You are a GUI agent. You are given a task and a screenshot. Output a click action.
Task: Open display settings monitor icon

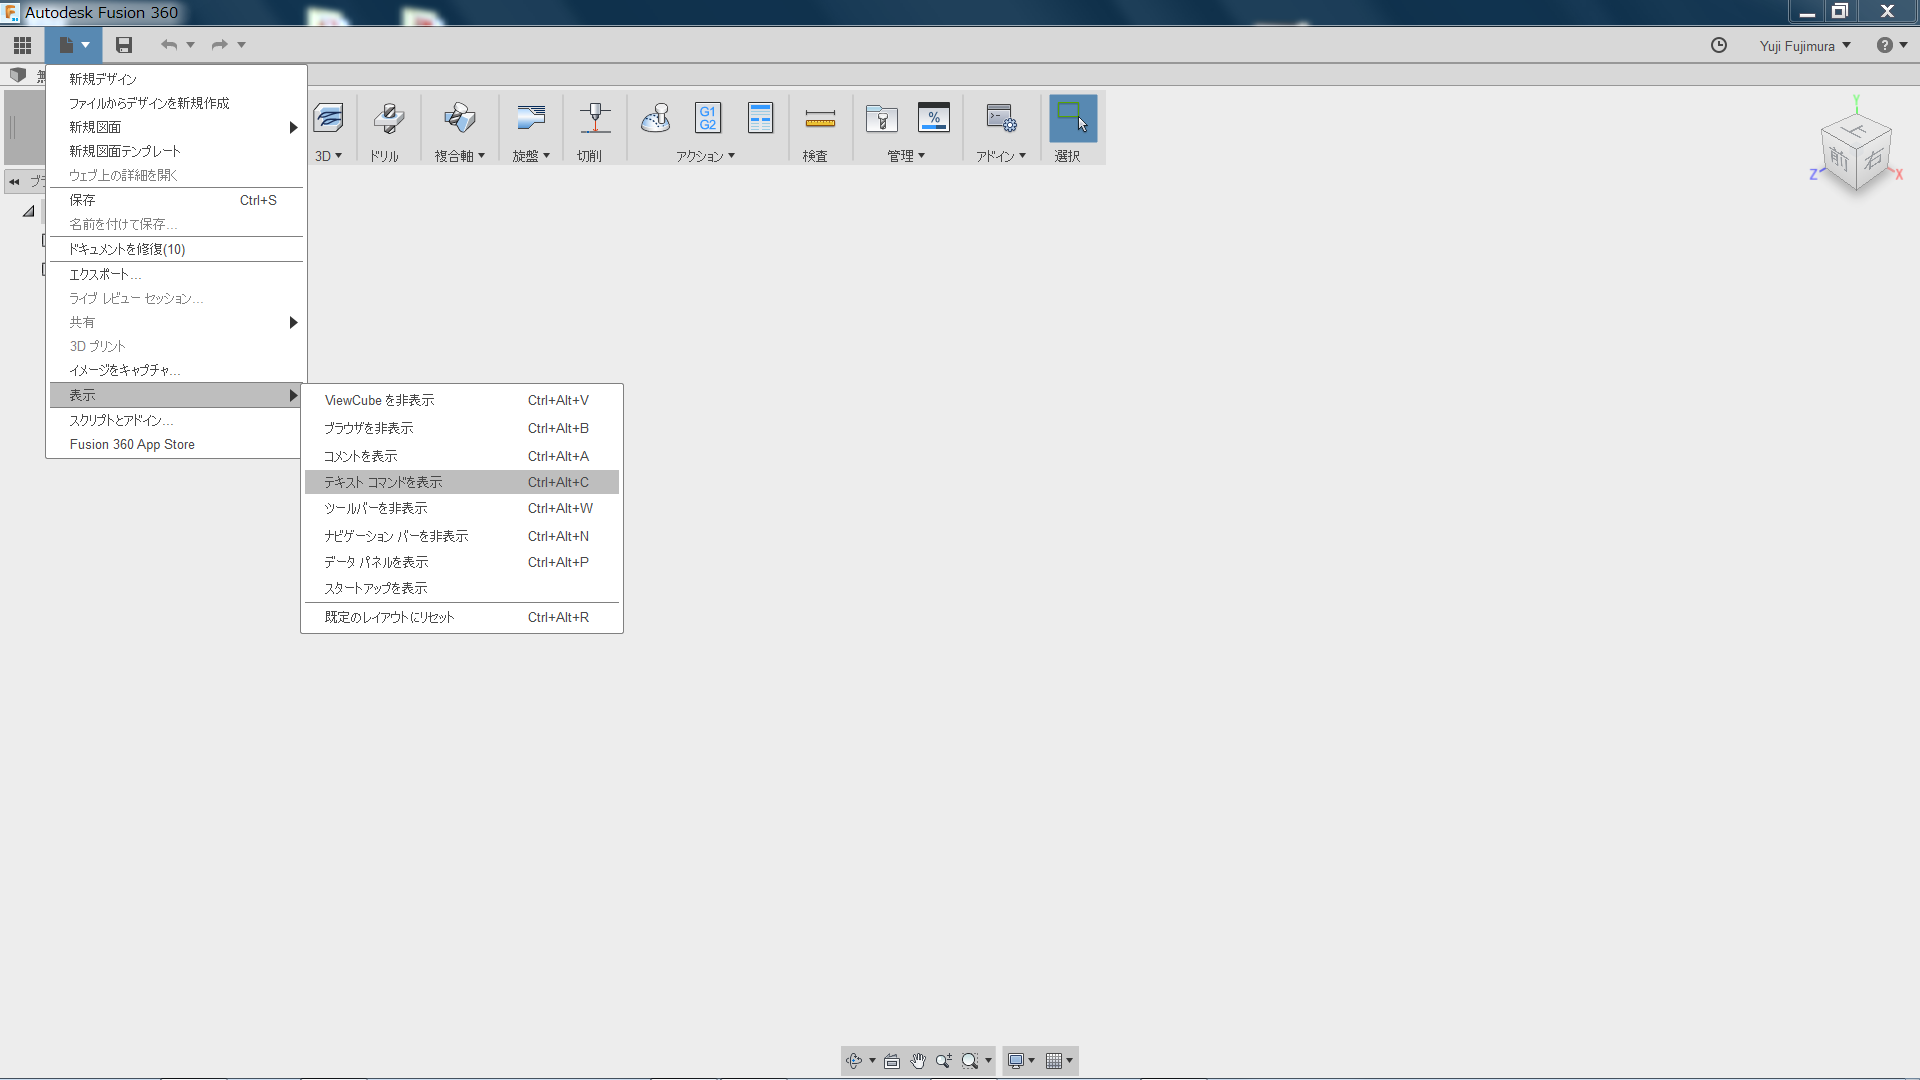point(1016,1061)
